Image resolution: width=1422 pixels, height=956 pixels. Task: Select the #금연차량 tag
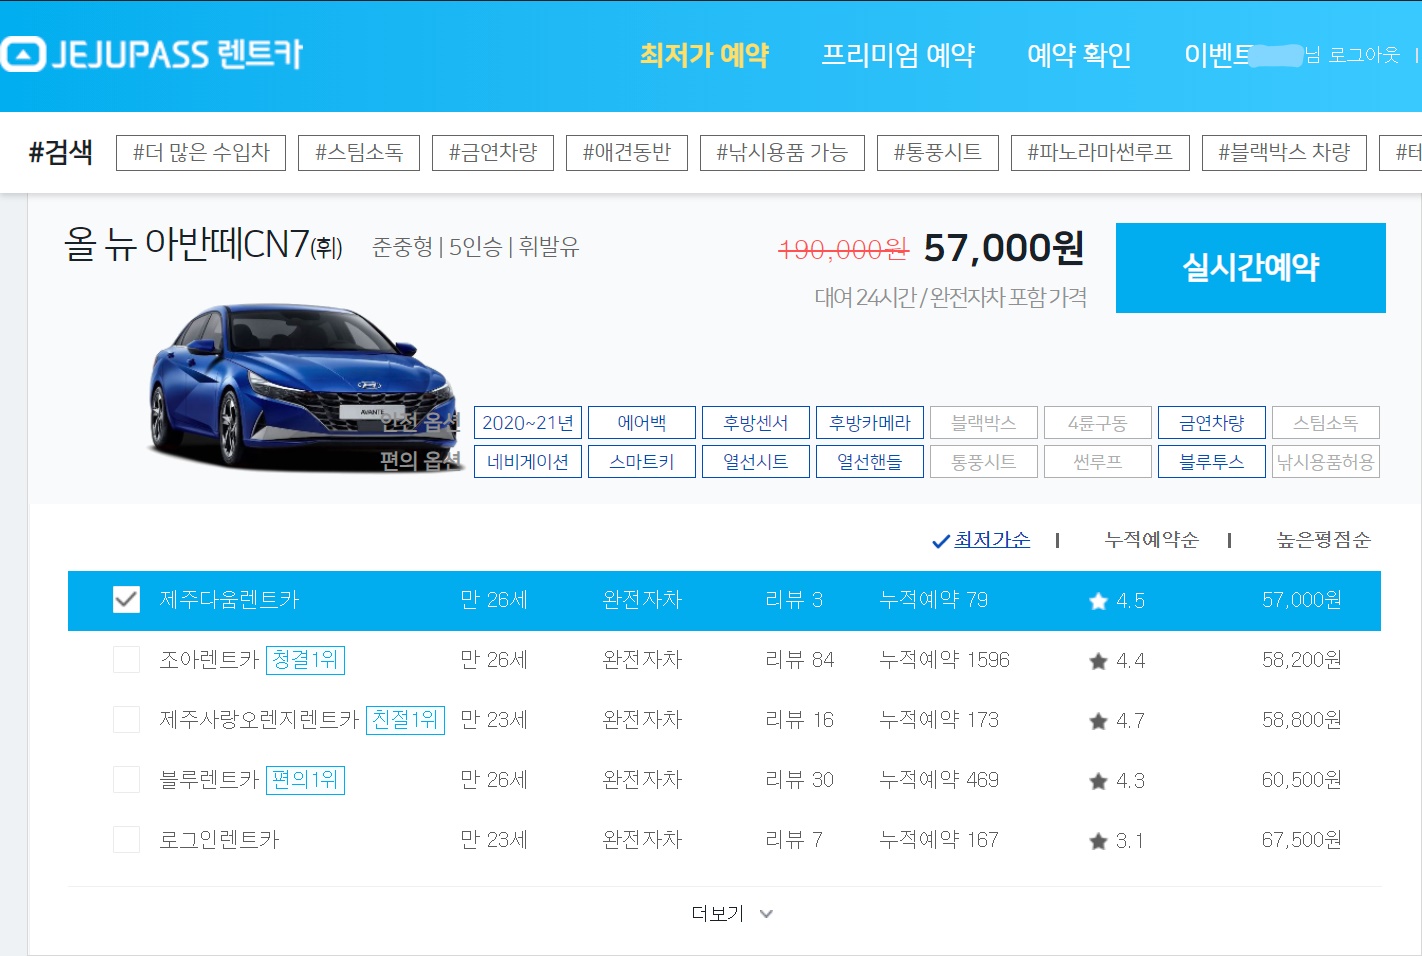493,153
